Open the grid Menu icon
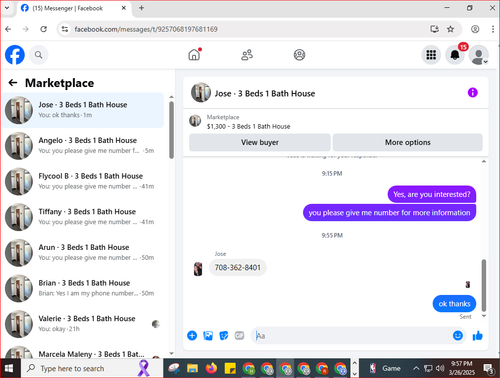This screenshot has height=378, width=500. coord(431,55)
